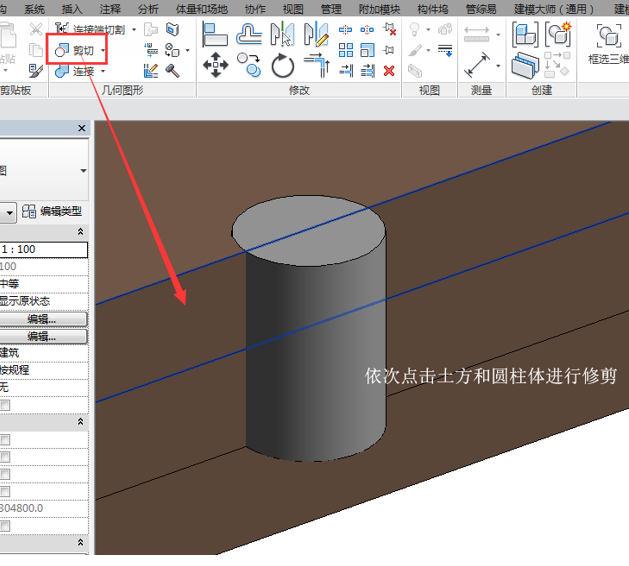
Task: Click the Linework tool icon
Action: click(x=444, y=50)
